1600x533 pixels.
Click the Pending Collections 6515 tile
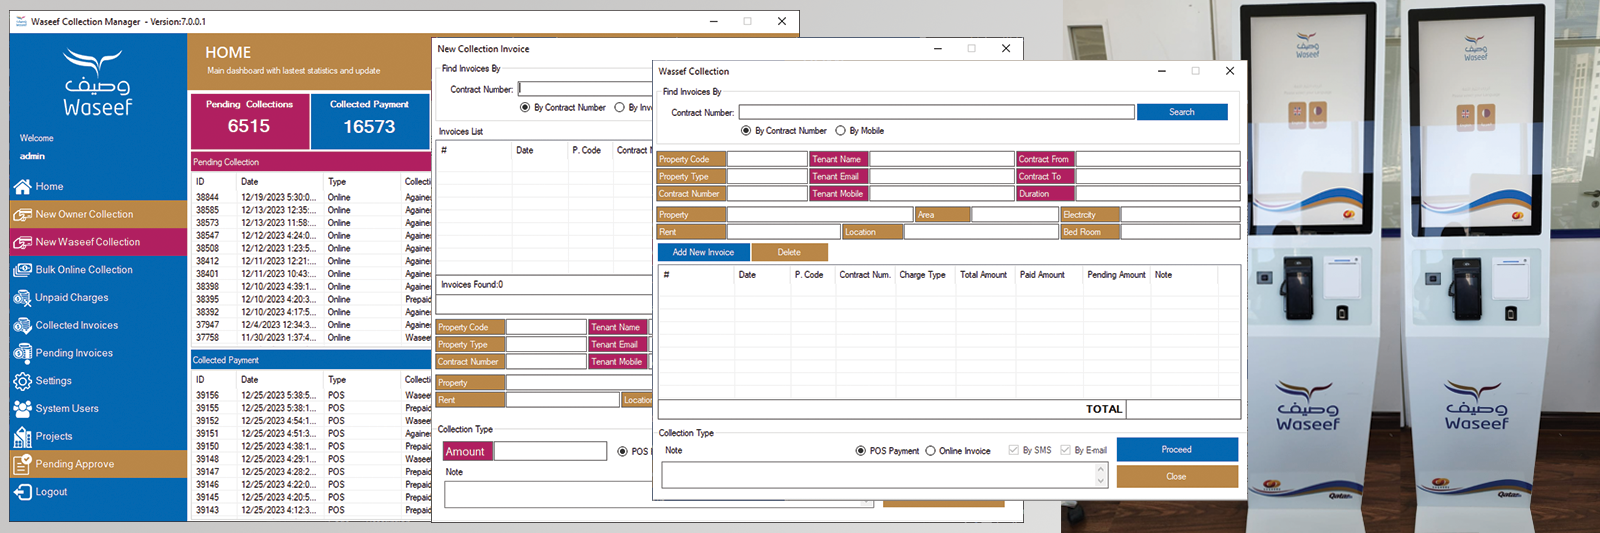[249, 120]
